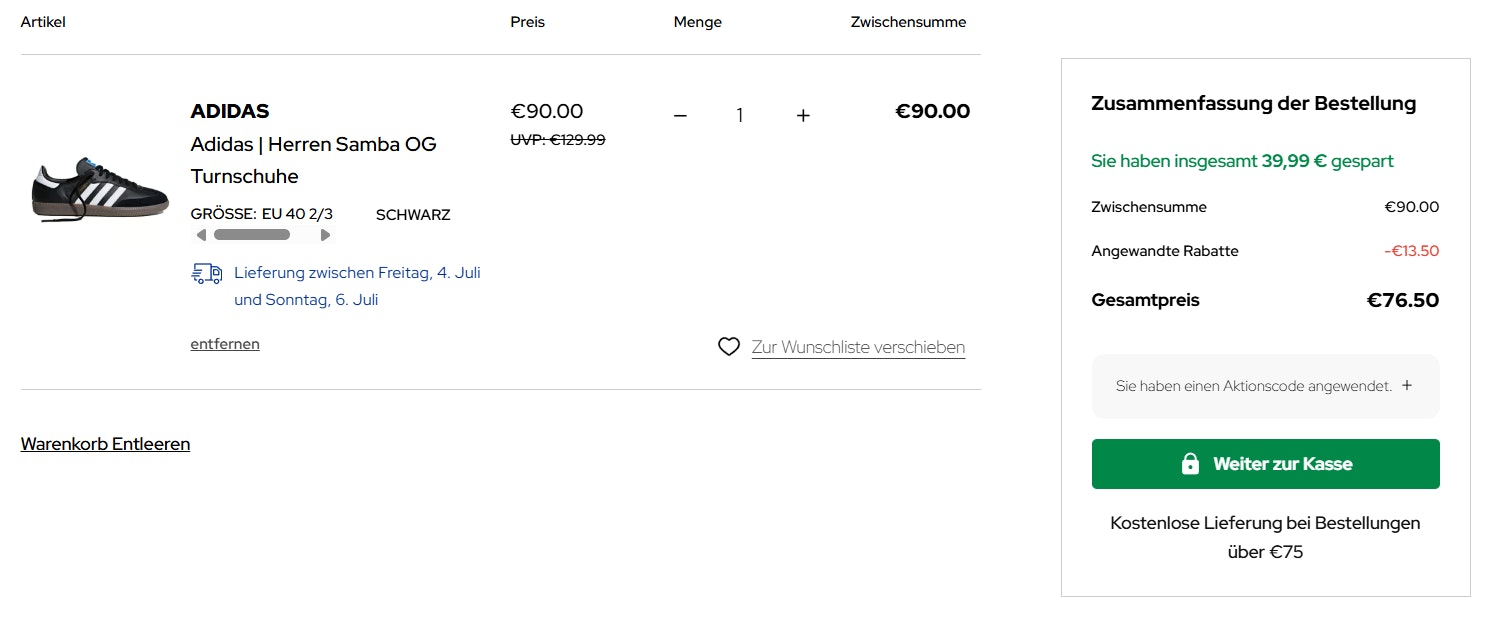
Task: Click the GRÖSSE EU 40 2/3 label
Action: 262,215
